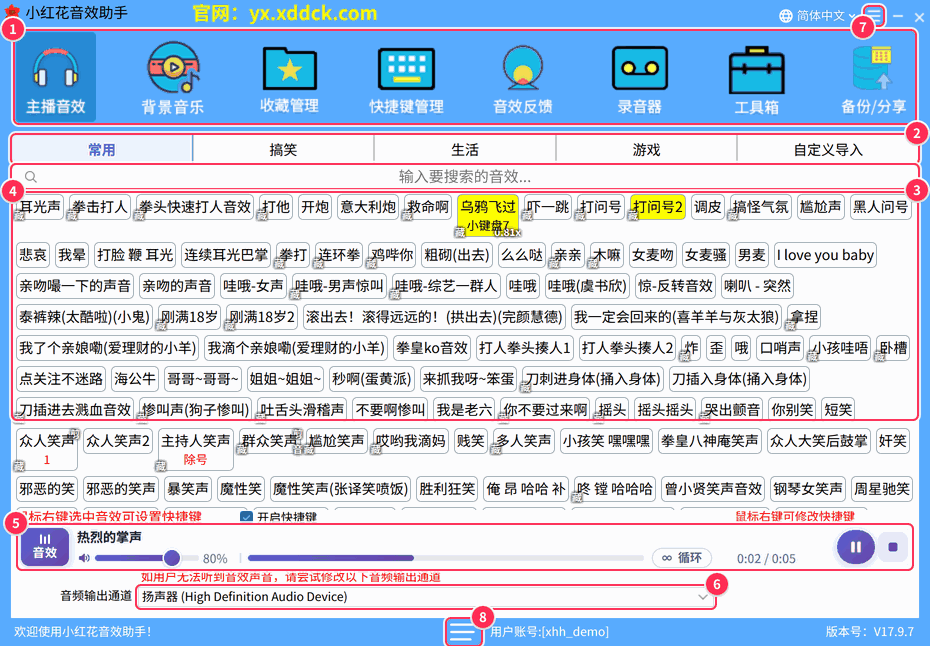Click the sound effect search field
Image resolution: width=930 pixels, height=646 pixels.
click(464, 177)
